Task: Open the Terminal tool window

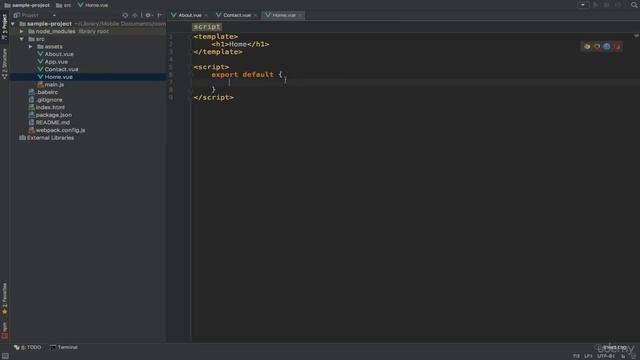Action: point(64,347)
